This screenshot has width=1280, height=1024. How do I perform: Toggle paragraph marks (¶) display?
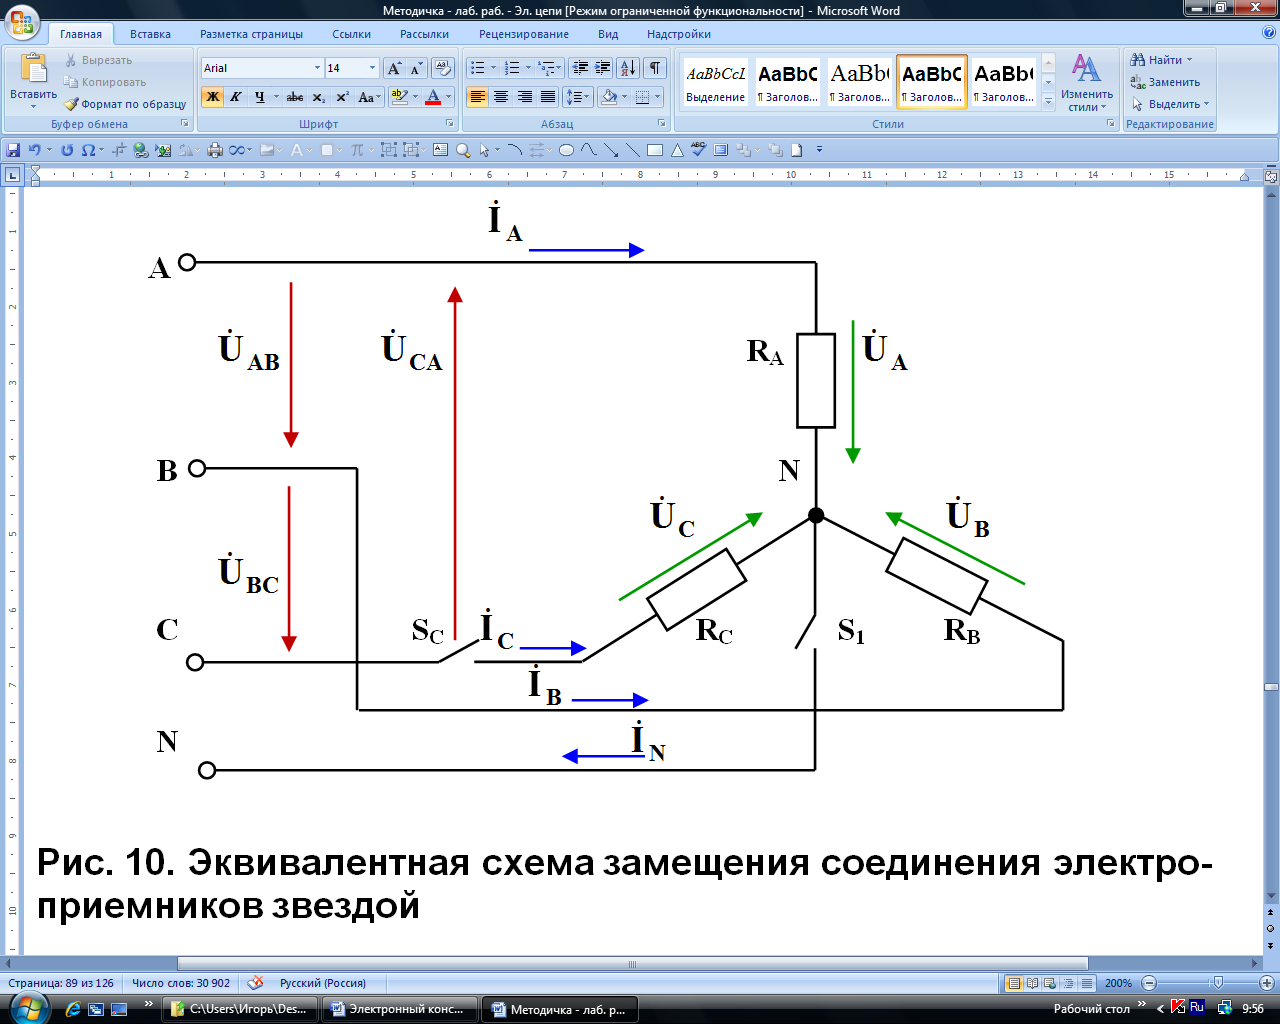pyautogui.click(x=654, y=68)
